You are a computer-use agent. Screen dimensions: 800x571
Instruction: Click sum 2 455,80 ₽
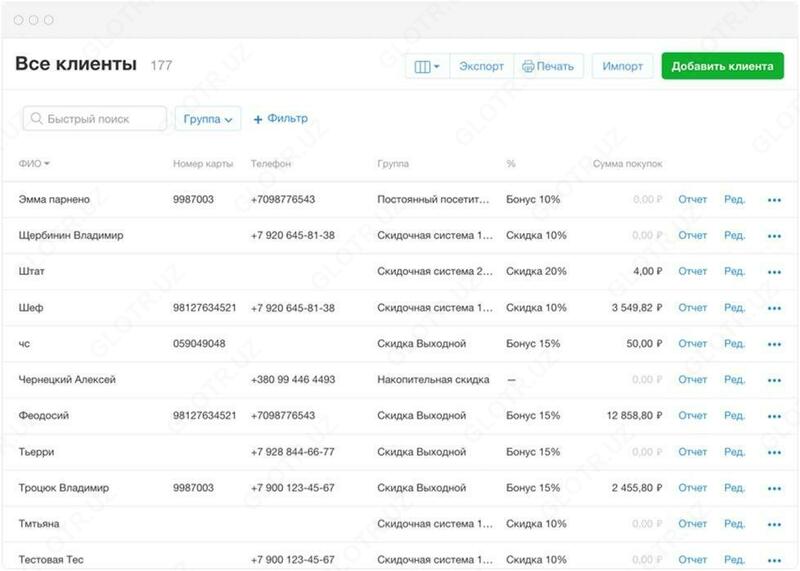tap(637, 488)
